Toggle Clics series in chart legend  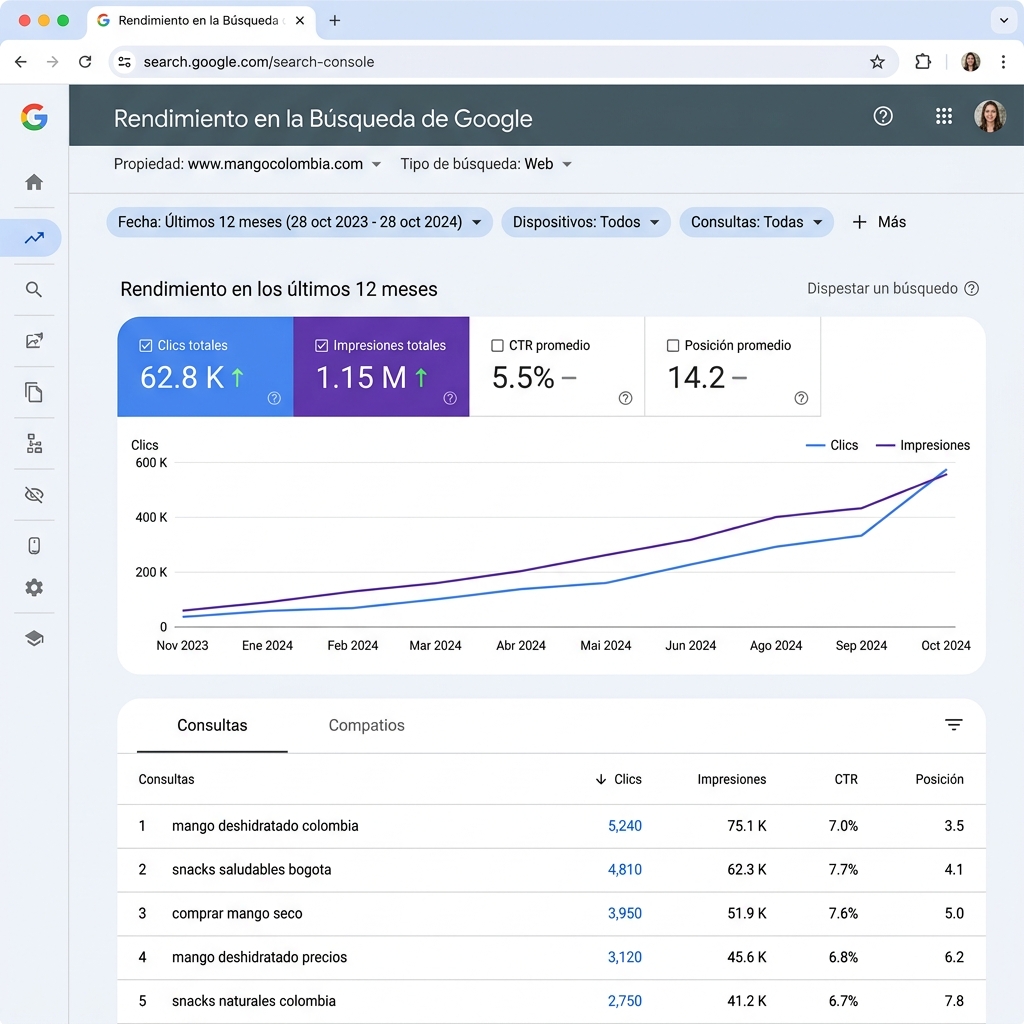[x=832, y=445]
